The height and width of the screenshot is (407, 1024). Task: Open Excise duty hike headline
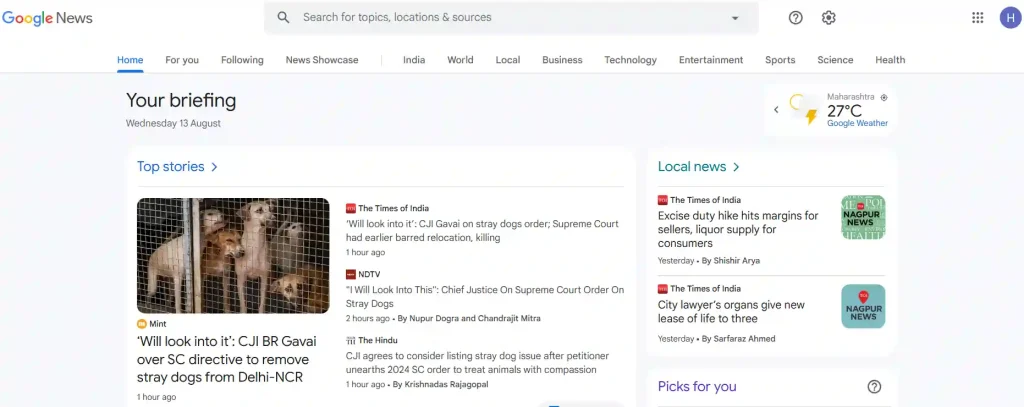click(738, 229)
